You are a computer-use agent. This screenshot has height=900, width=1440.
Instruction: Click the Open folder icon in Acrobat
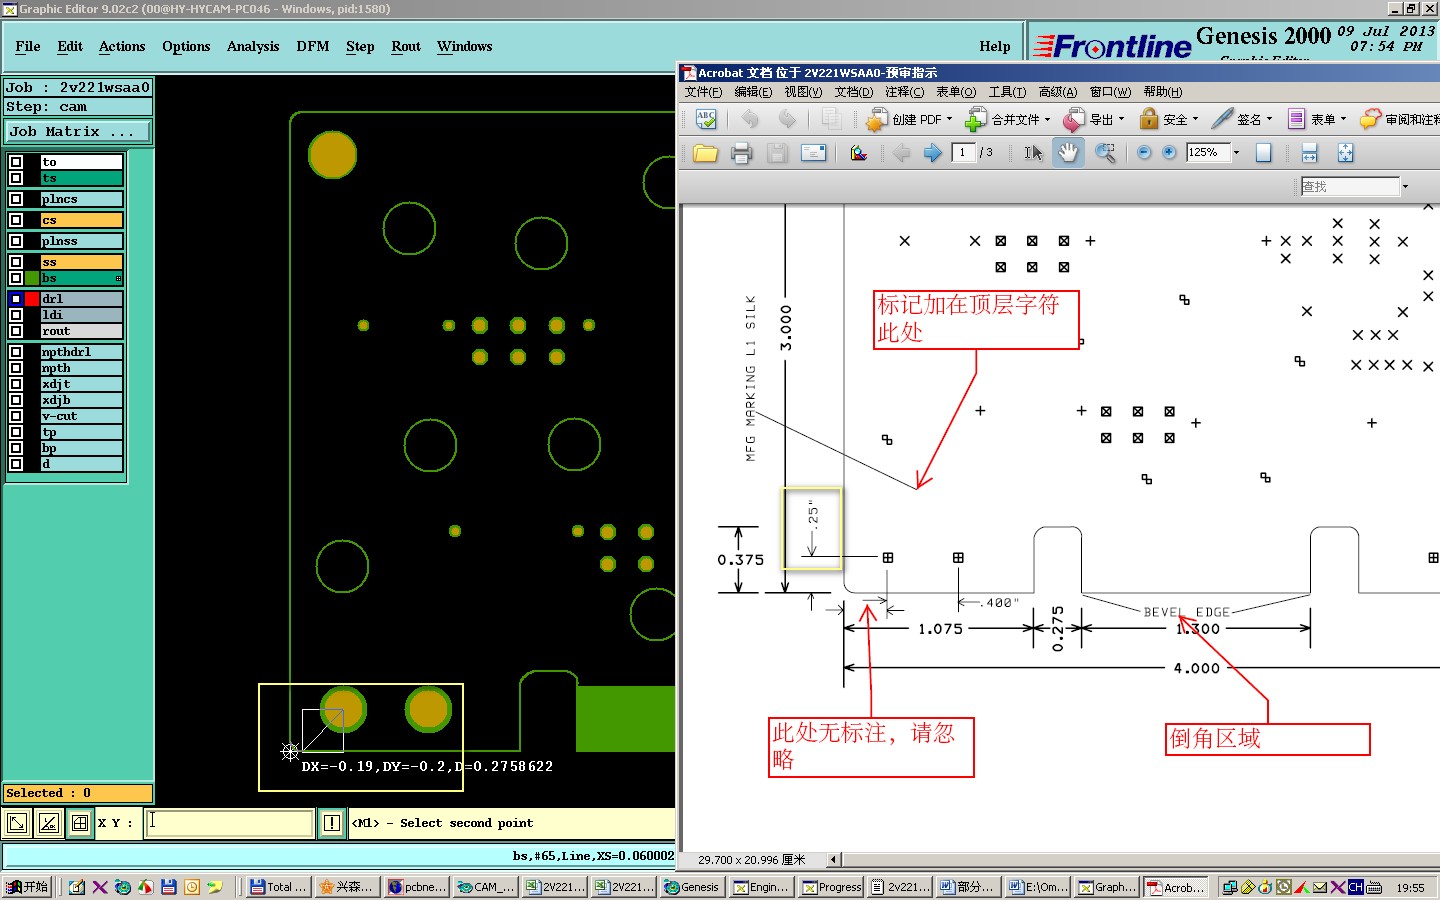tap(706, 153)
